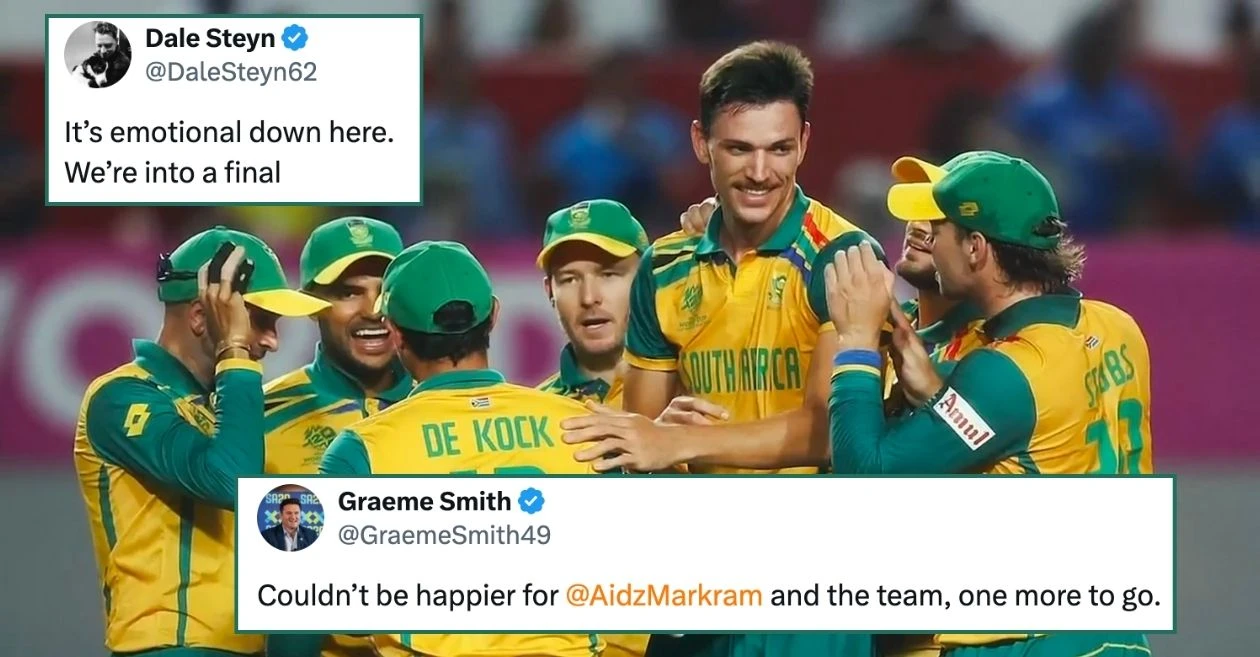1260x657 pixels.
Task: Click Dale Steyn's blue verified badge
Action: [x=294, y=38]
